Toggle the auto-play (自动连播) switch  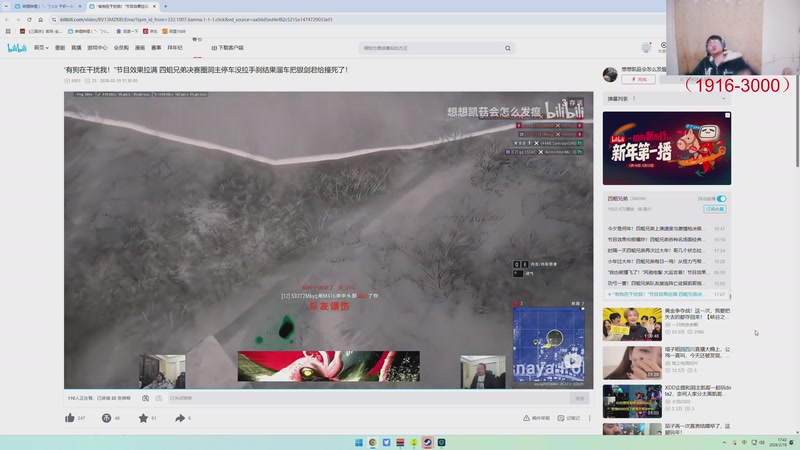click(x=721, y=198)
